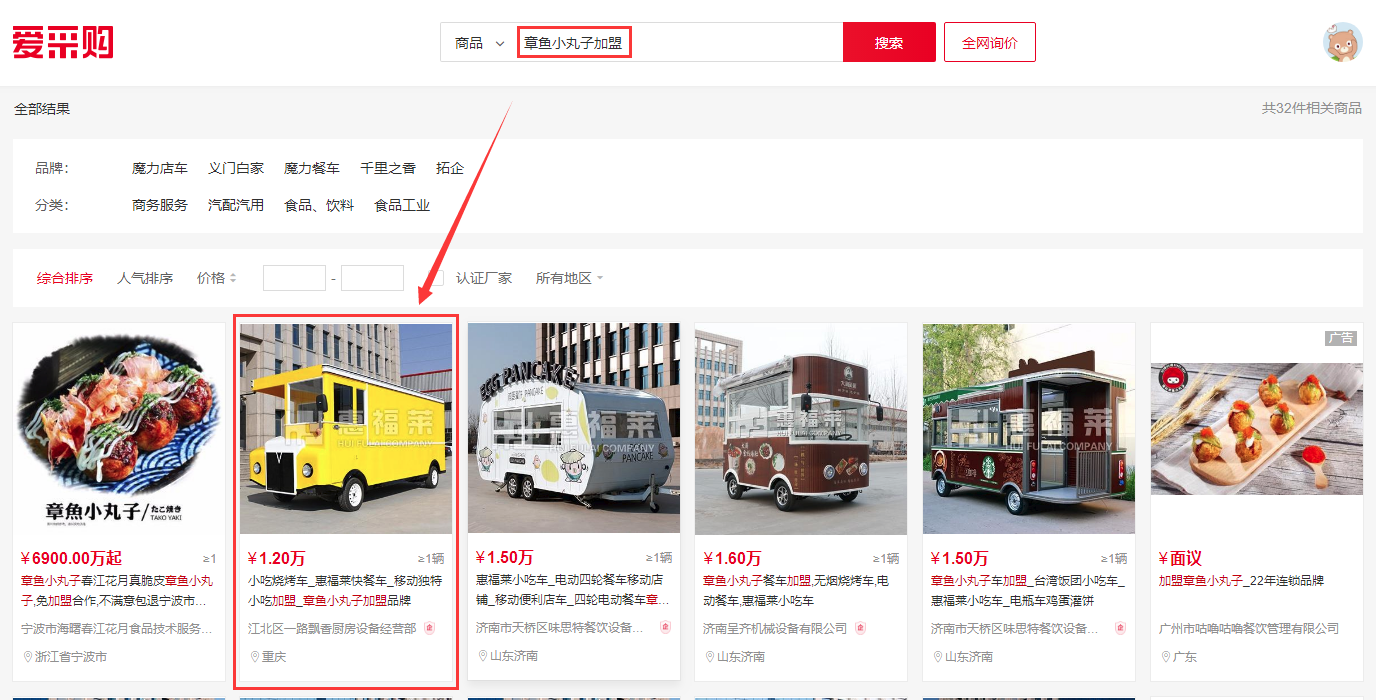Click the 全部结果 label
Screen dimensions: 1376x700
click(42, 108)
